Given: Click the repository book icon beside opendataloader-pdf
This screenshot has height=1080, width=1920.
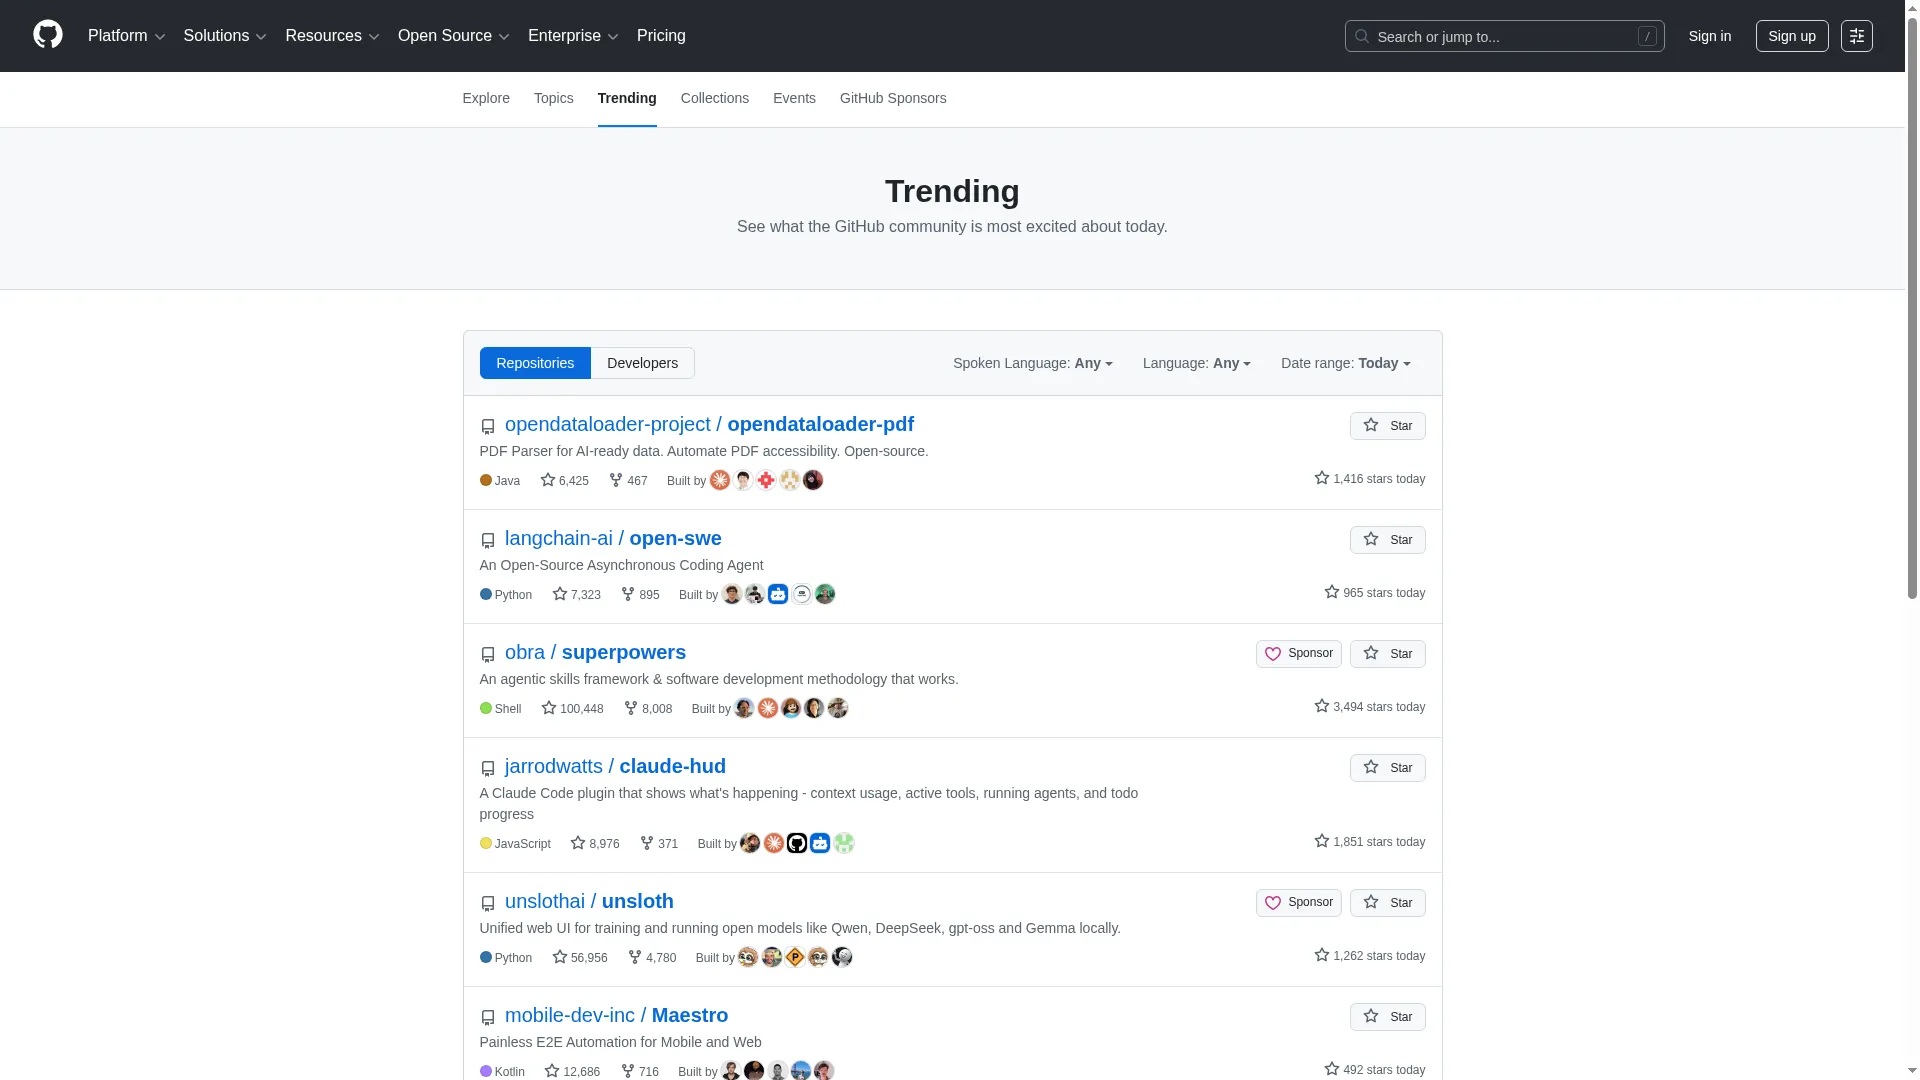Looking at the screenshot, I should pos(487,427).
